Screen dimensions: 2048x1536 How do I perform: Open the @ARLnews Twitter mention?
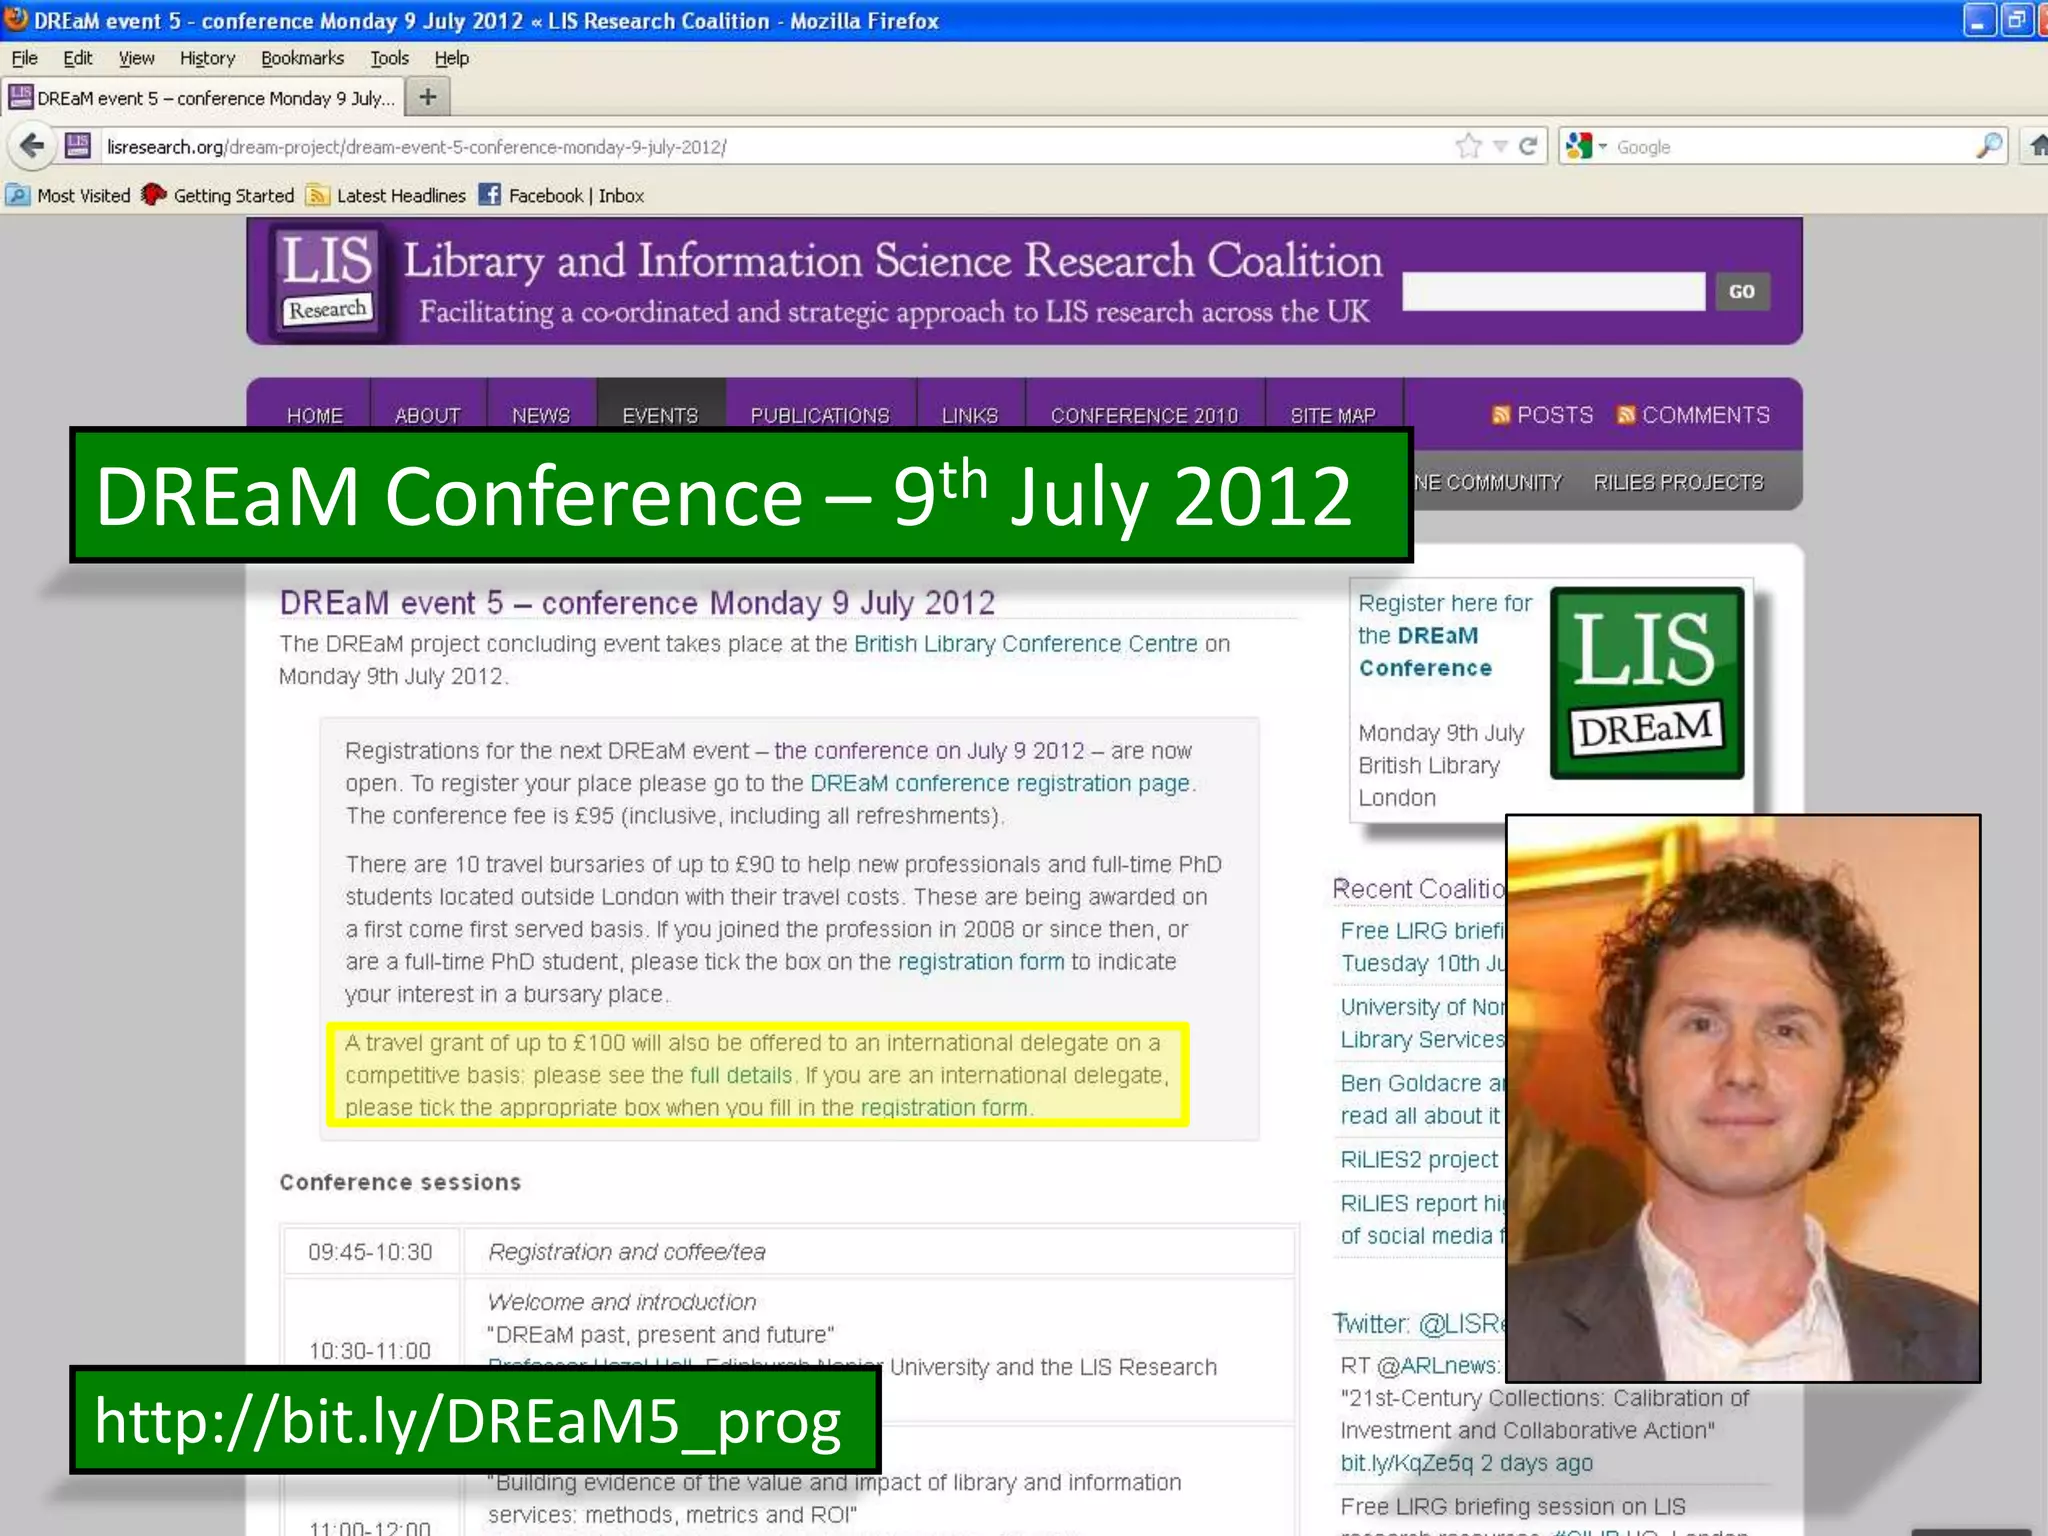(1438, 1365)
